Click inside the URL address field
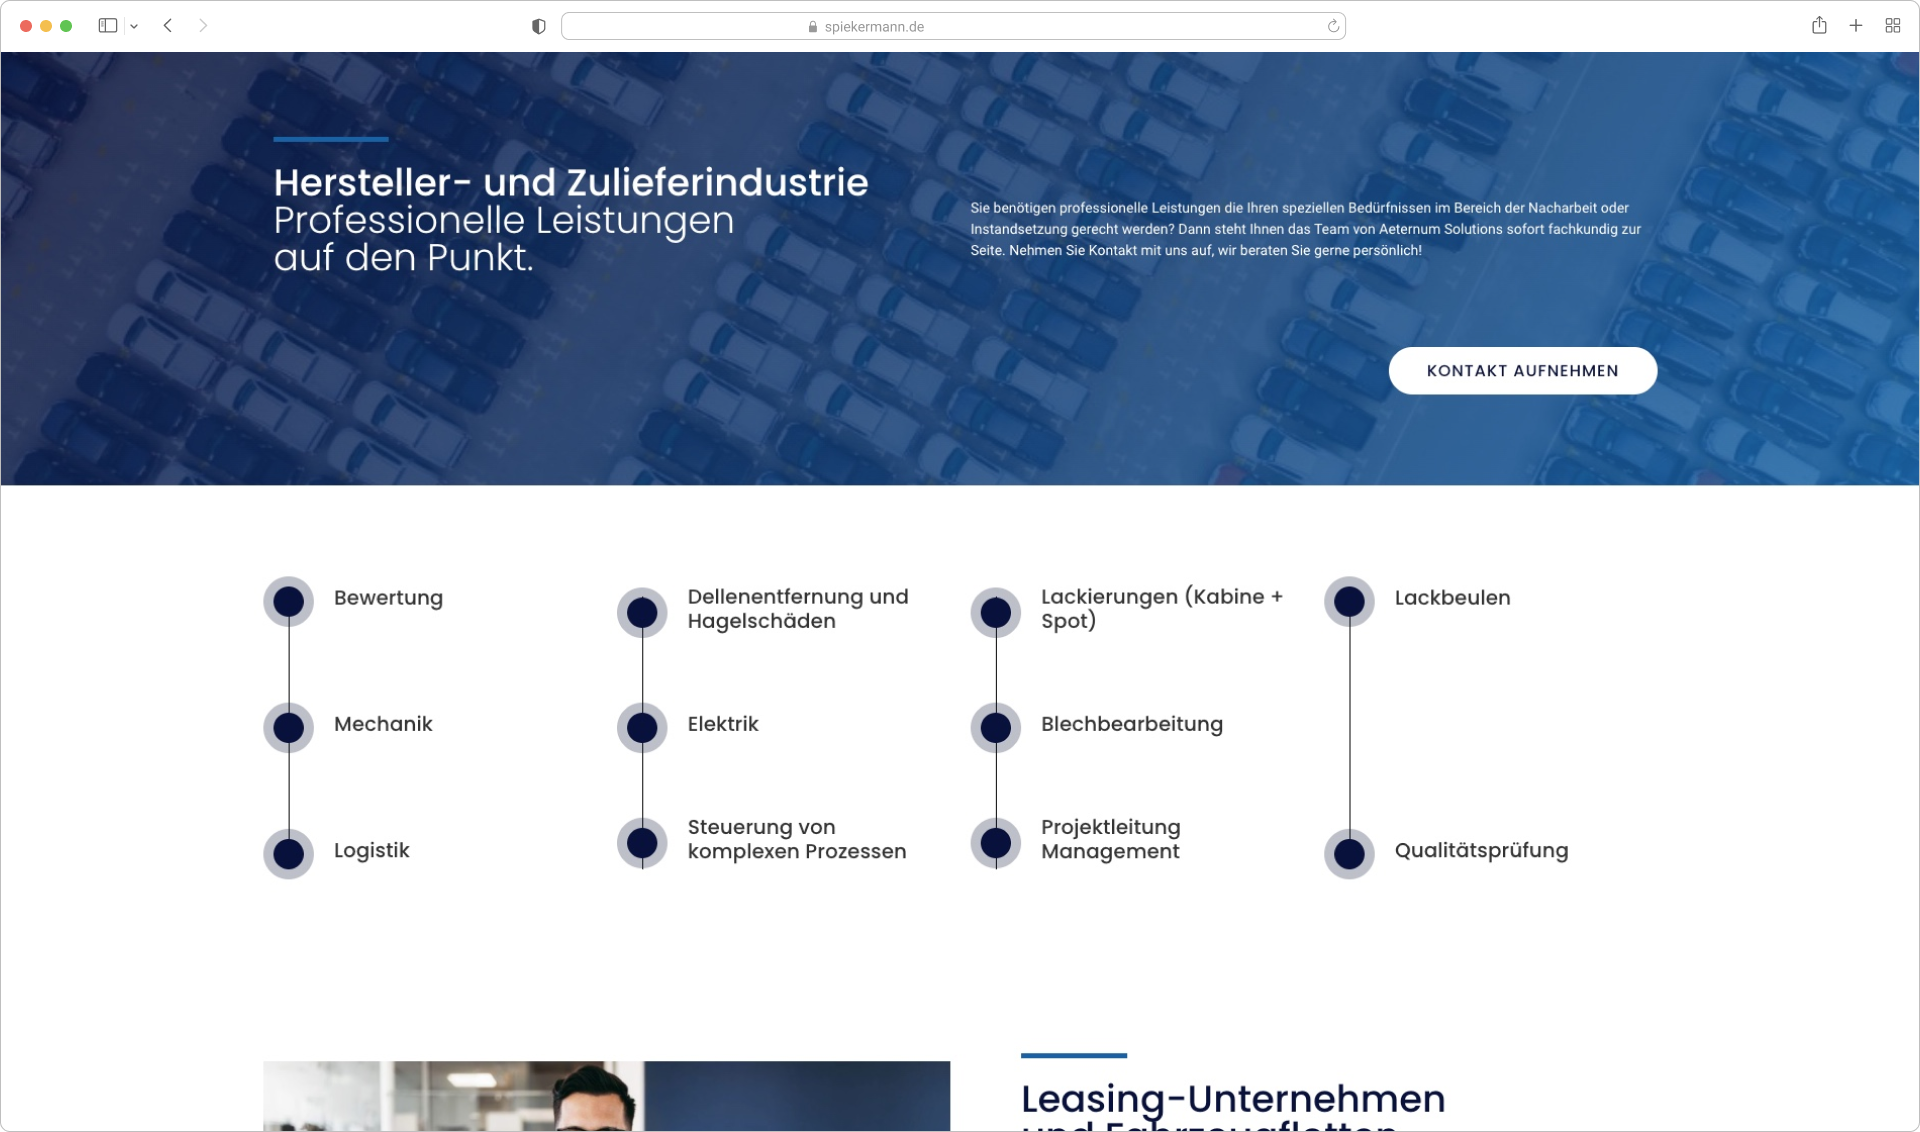Viewport: 1920px width, 1132px height. point(955,26)
